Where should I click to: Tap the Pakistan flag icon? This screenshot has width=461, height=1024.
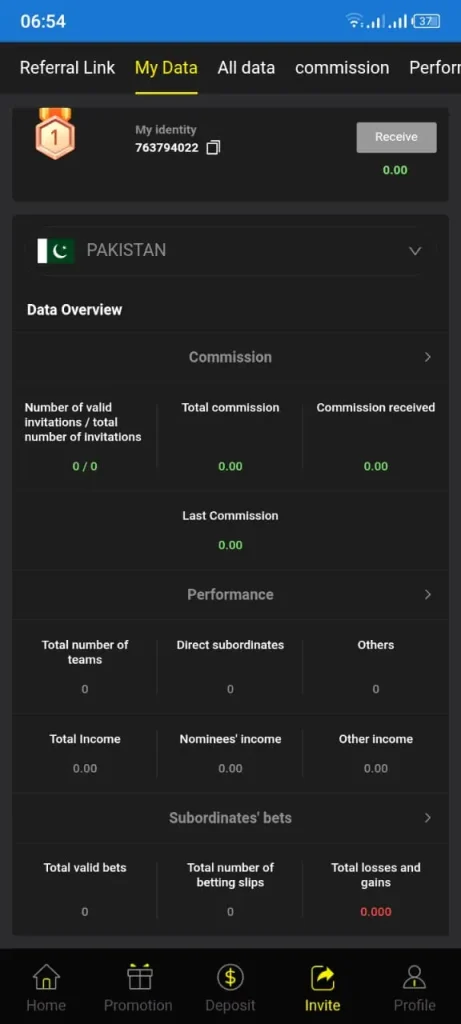(56, 251)
